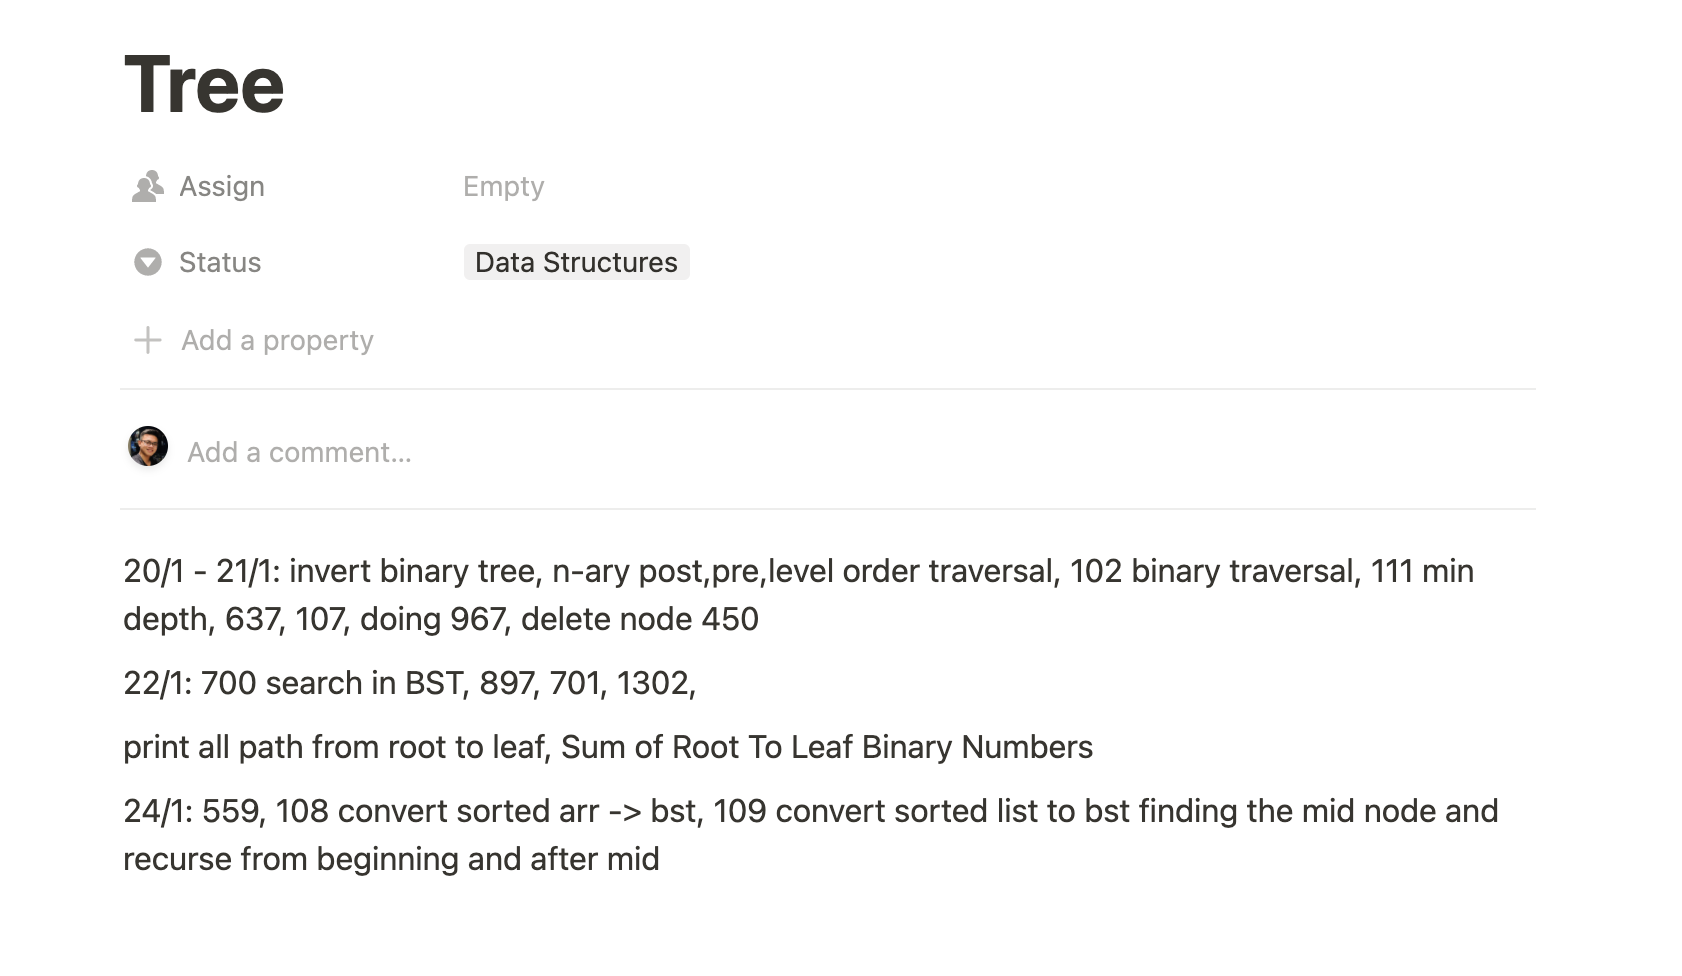Open the Assign property label
This screenshot has width=1682, height=976.
pos(222,187)
